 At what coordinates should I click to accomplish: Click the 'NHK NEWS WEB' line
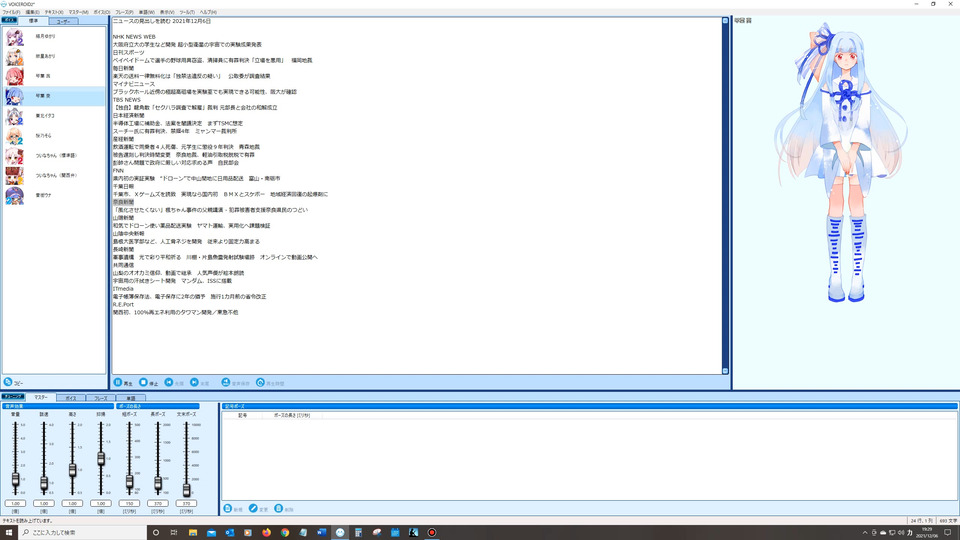(134, 37)
